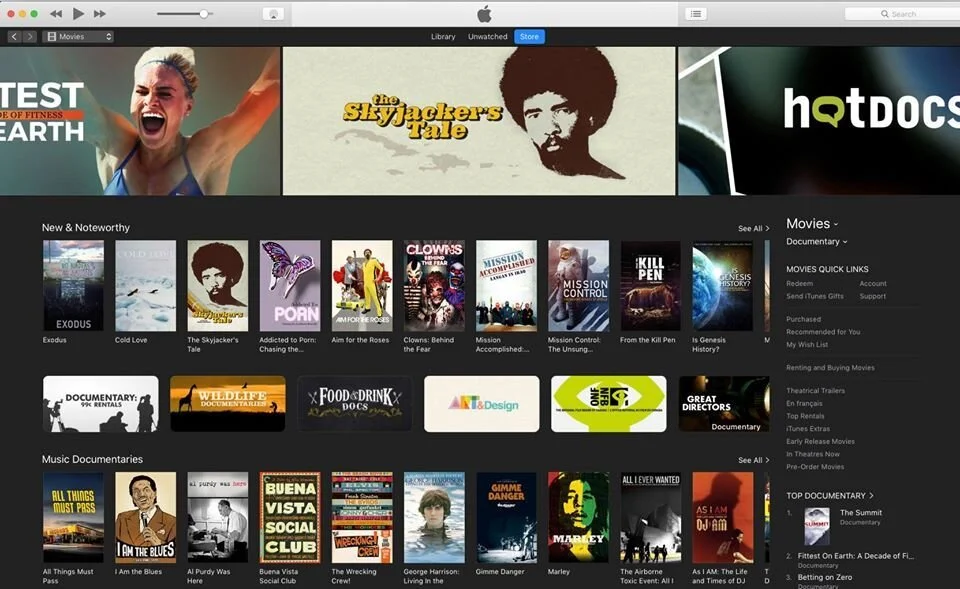Open the Mission Control poster

579,285
